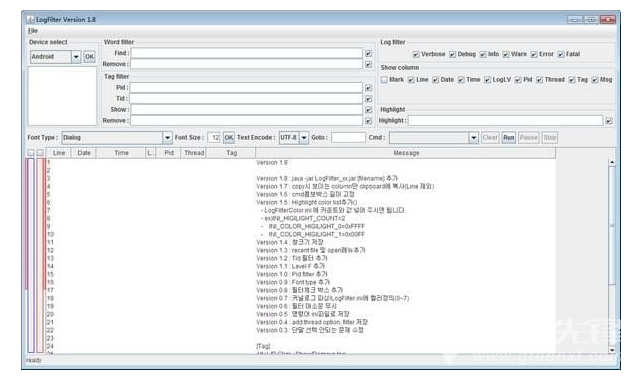Select log row 'INI_COLOR_HIGILIGHT_0=0xFFFF'
Screen dimensions: 641x382
301,227
